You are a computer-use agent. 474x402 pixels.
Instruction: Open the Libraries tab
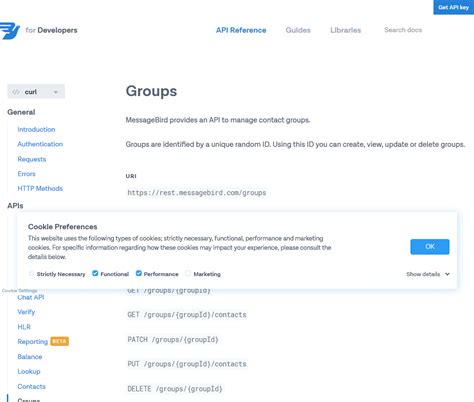point(346,30)
